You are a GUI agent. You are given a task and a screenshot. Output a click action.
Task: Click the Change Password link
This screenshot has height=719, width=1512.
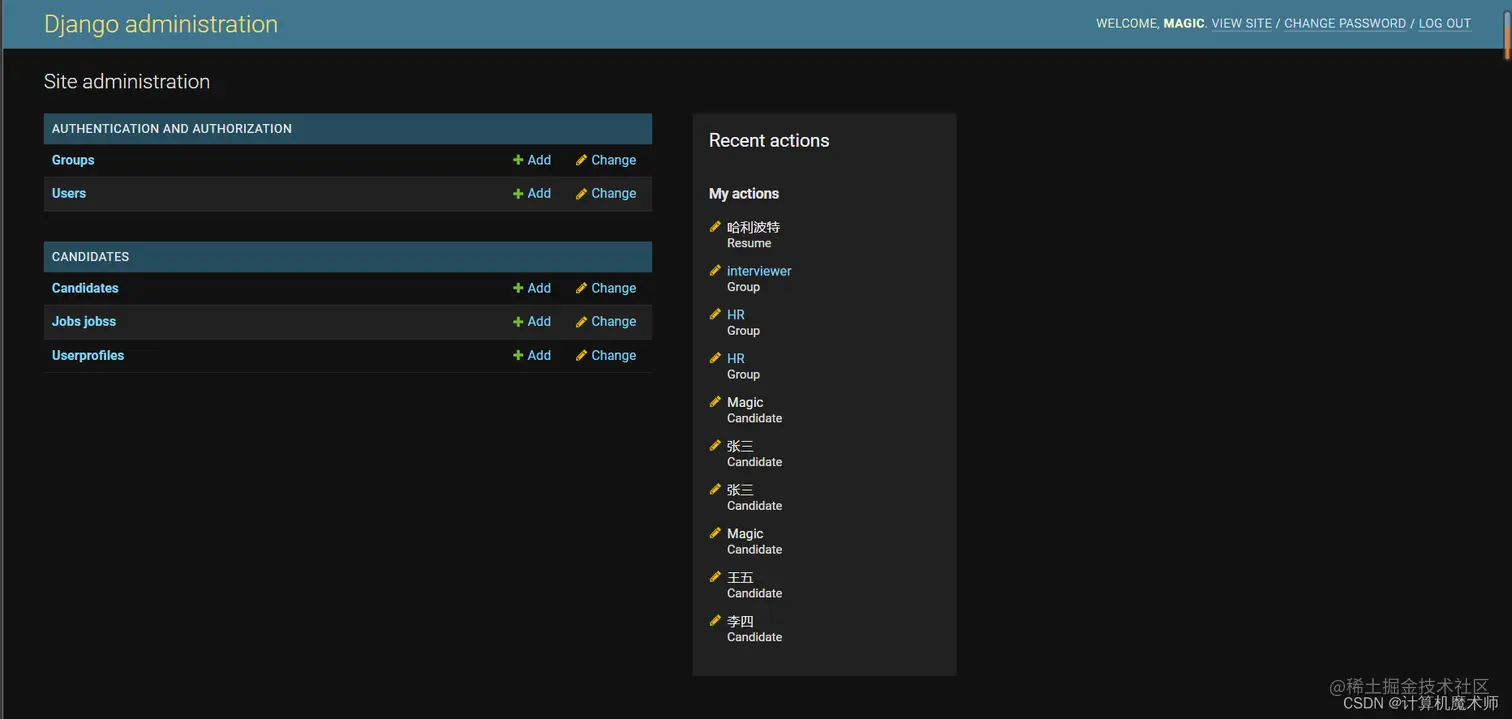tap(1345, 23)
